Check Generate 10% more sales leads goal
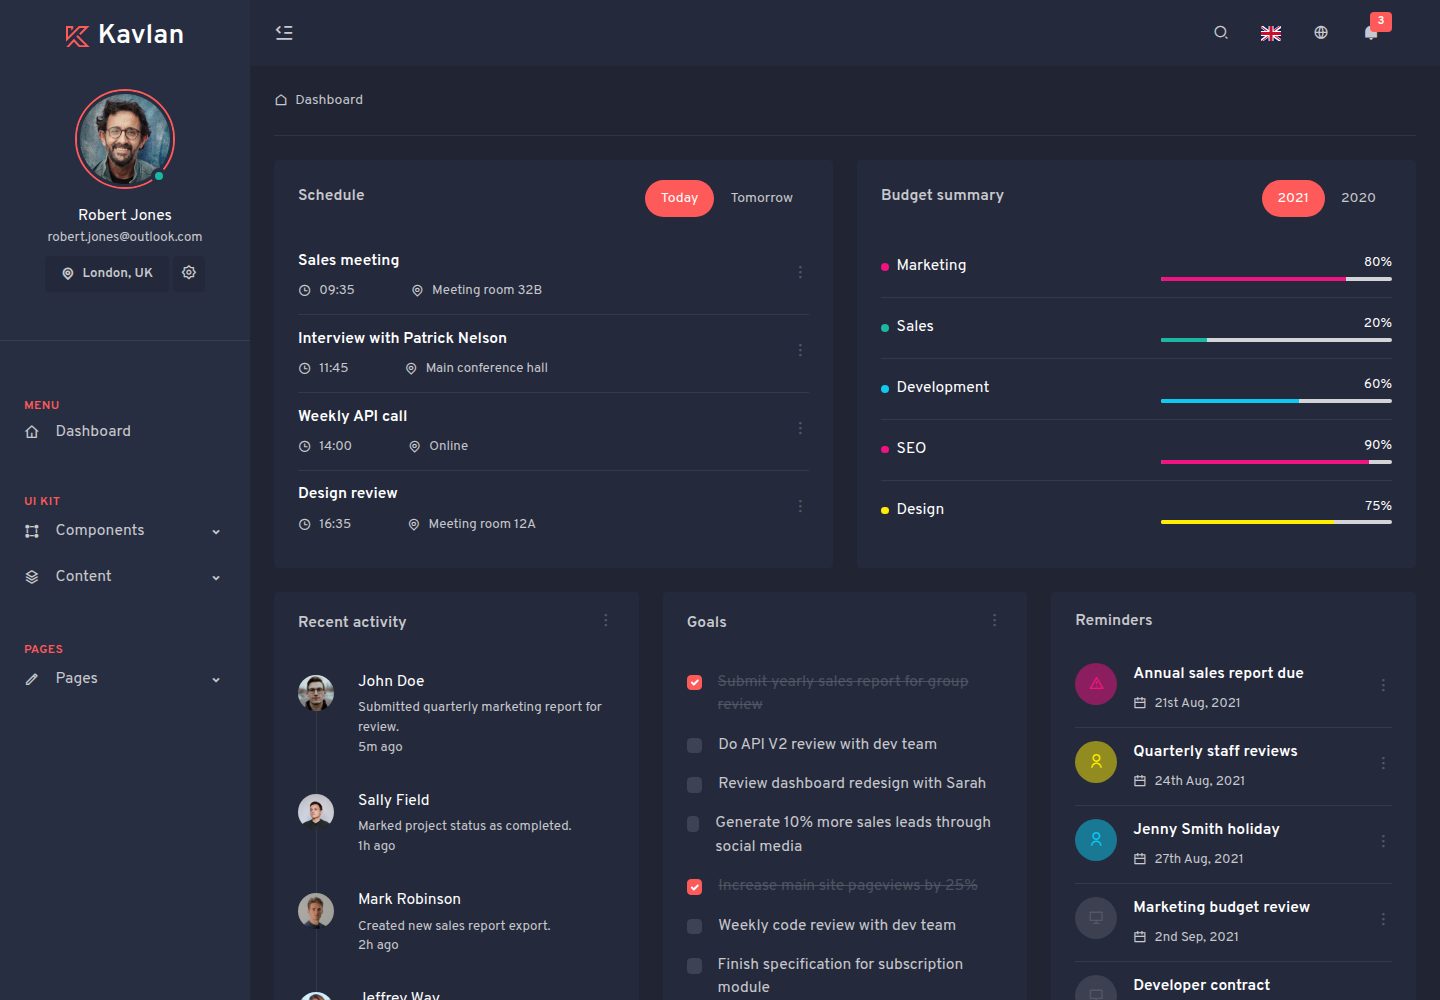 point(693,824)
